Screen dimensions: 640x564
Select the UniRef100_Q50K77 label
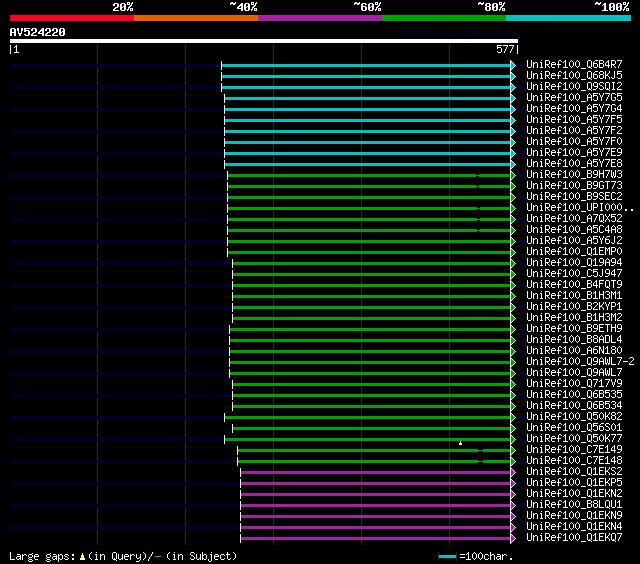(574, 439)
